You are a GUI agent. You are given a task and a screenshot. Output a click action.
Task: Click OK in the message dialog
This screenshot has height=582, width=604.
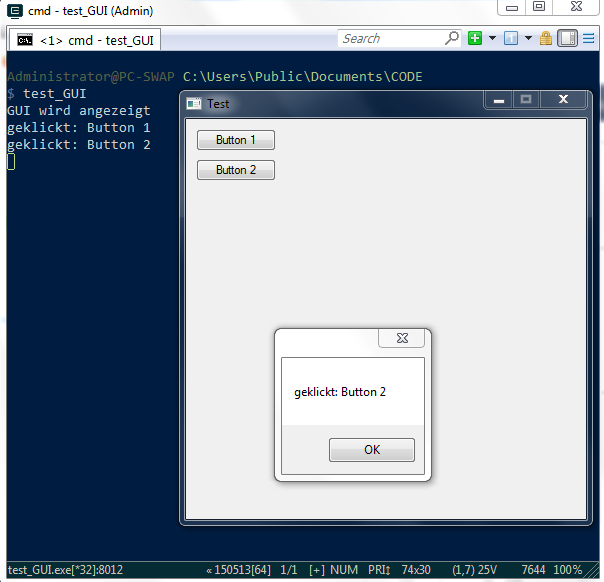pyautogui.click(x=371, y=450)
